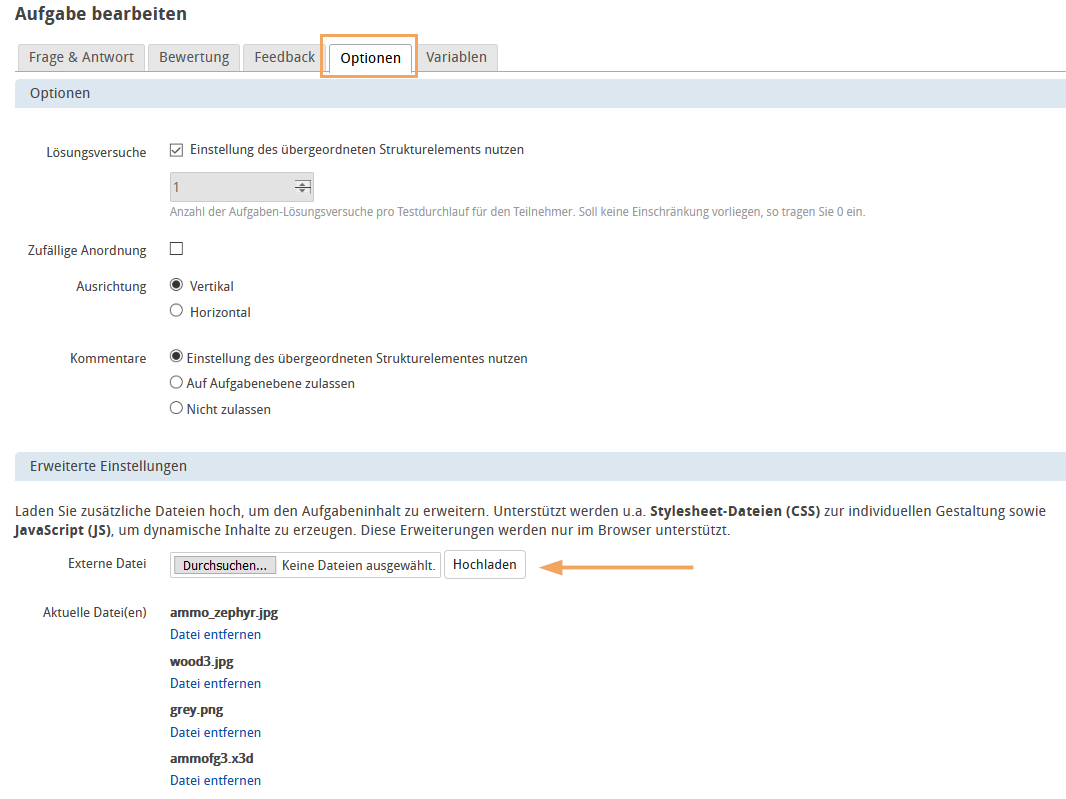Click the Durchsuchen file browse button
The height and width of the screenshot is (799, 1066).
(x=224, y=565)
